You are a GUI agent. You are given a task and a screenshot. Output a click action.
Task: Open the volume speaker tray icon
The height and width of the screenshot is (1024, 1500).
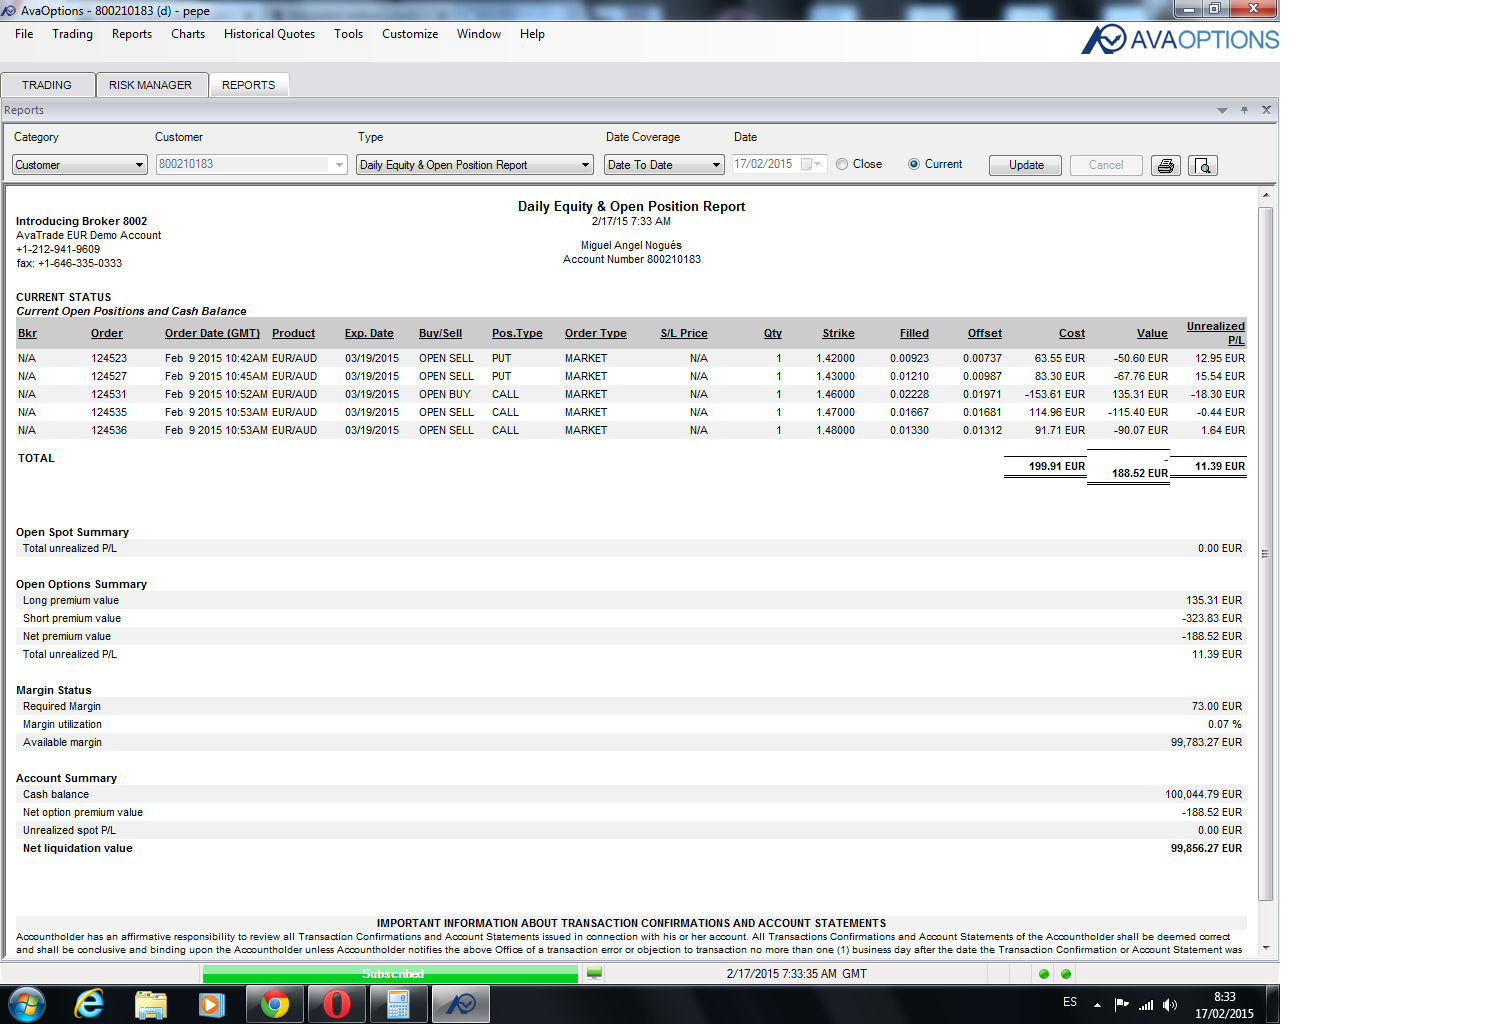pyautogui.click(x=1170, y=1005)
